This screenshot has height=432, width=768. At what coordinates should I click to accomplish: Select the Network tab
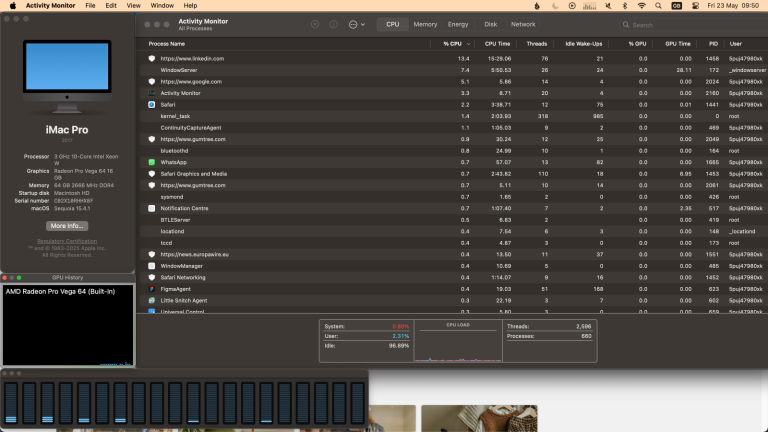(523, 24)
